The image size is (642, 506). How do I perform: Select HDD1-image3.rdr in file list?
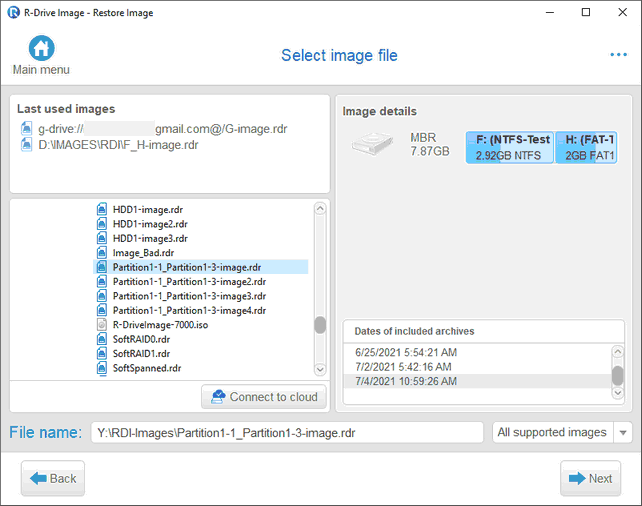click(x=150, y=238)
